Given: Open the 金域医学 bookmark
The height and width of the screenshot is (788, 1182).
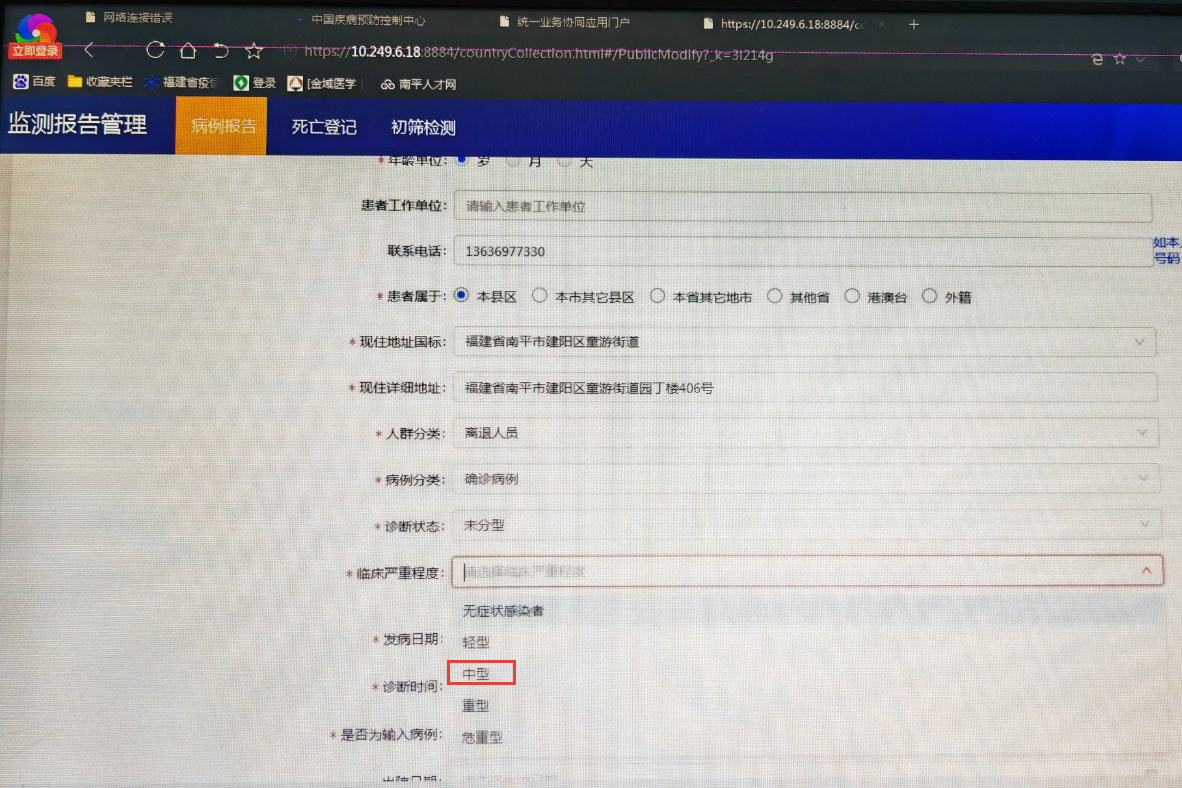Looking at the screenshot, I should click(322, 84).
